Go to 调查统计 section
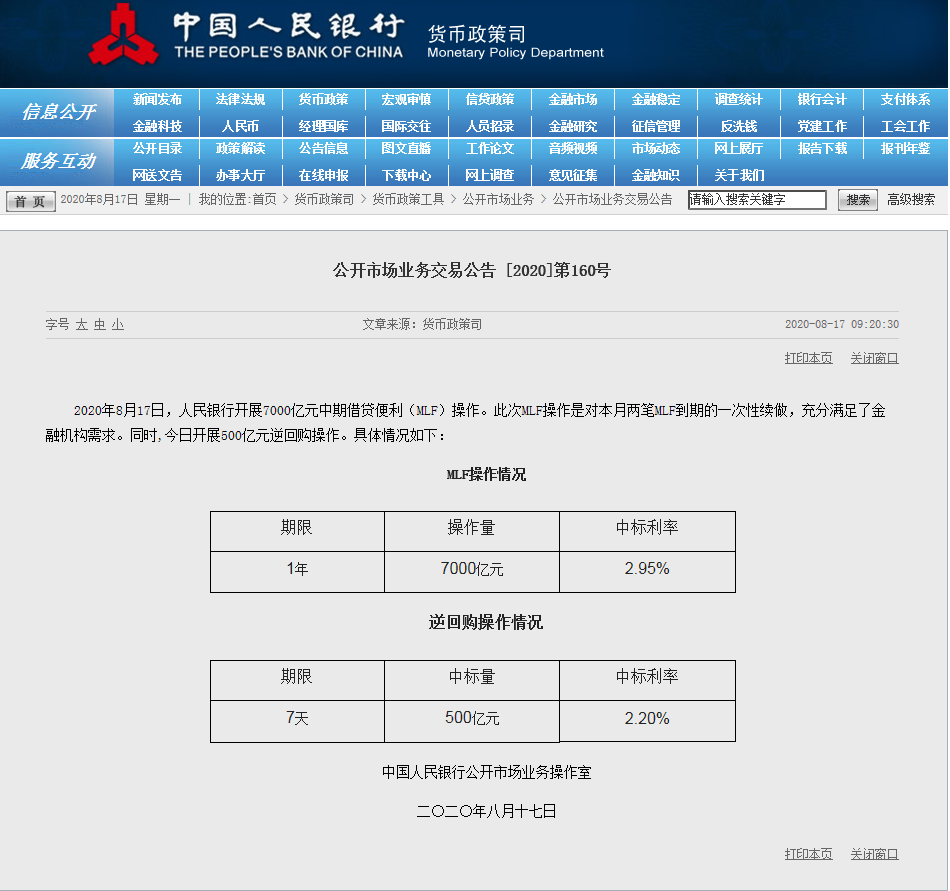The height and width of the screenshot is (891, 950). 738,100
